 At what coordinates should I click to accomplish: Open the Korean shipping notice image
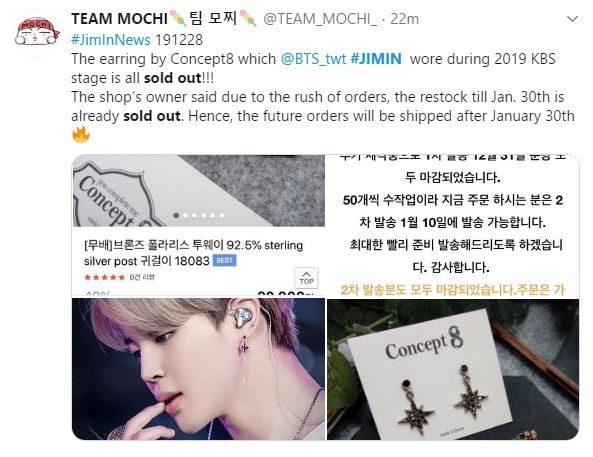tap(453, 225)
